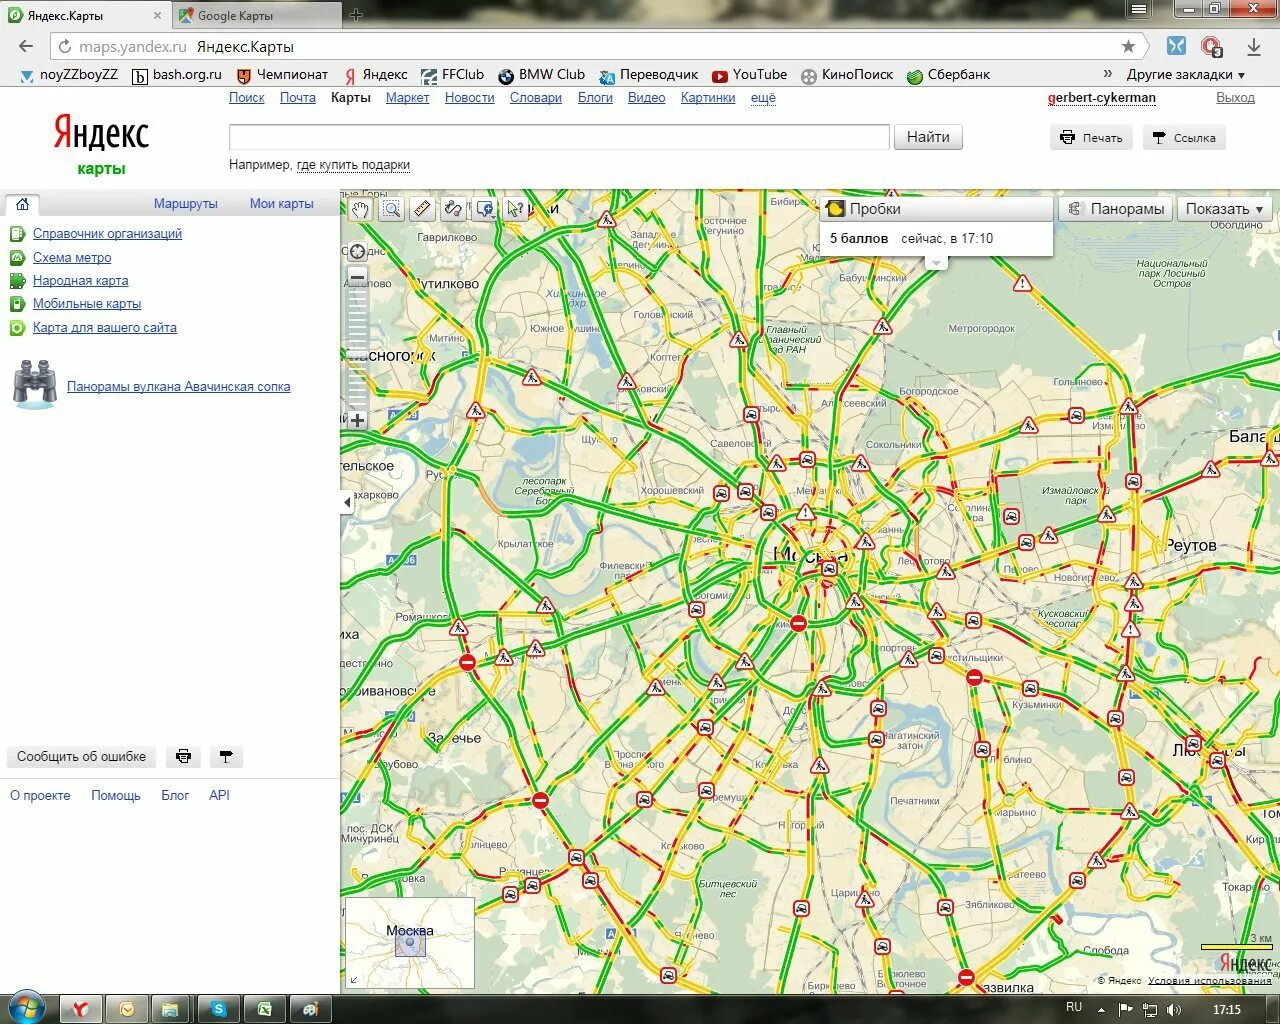Viewport: 1280px width, 1024px height.
Task: Expand the traffic panel arrow under 5 баллов
Action: pyautogui.click(x=936, y=263)
